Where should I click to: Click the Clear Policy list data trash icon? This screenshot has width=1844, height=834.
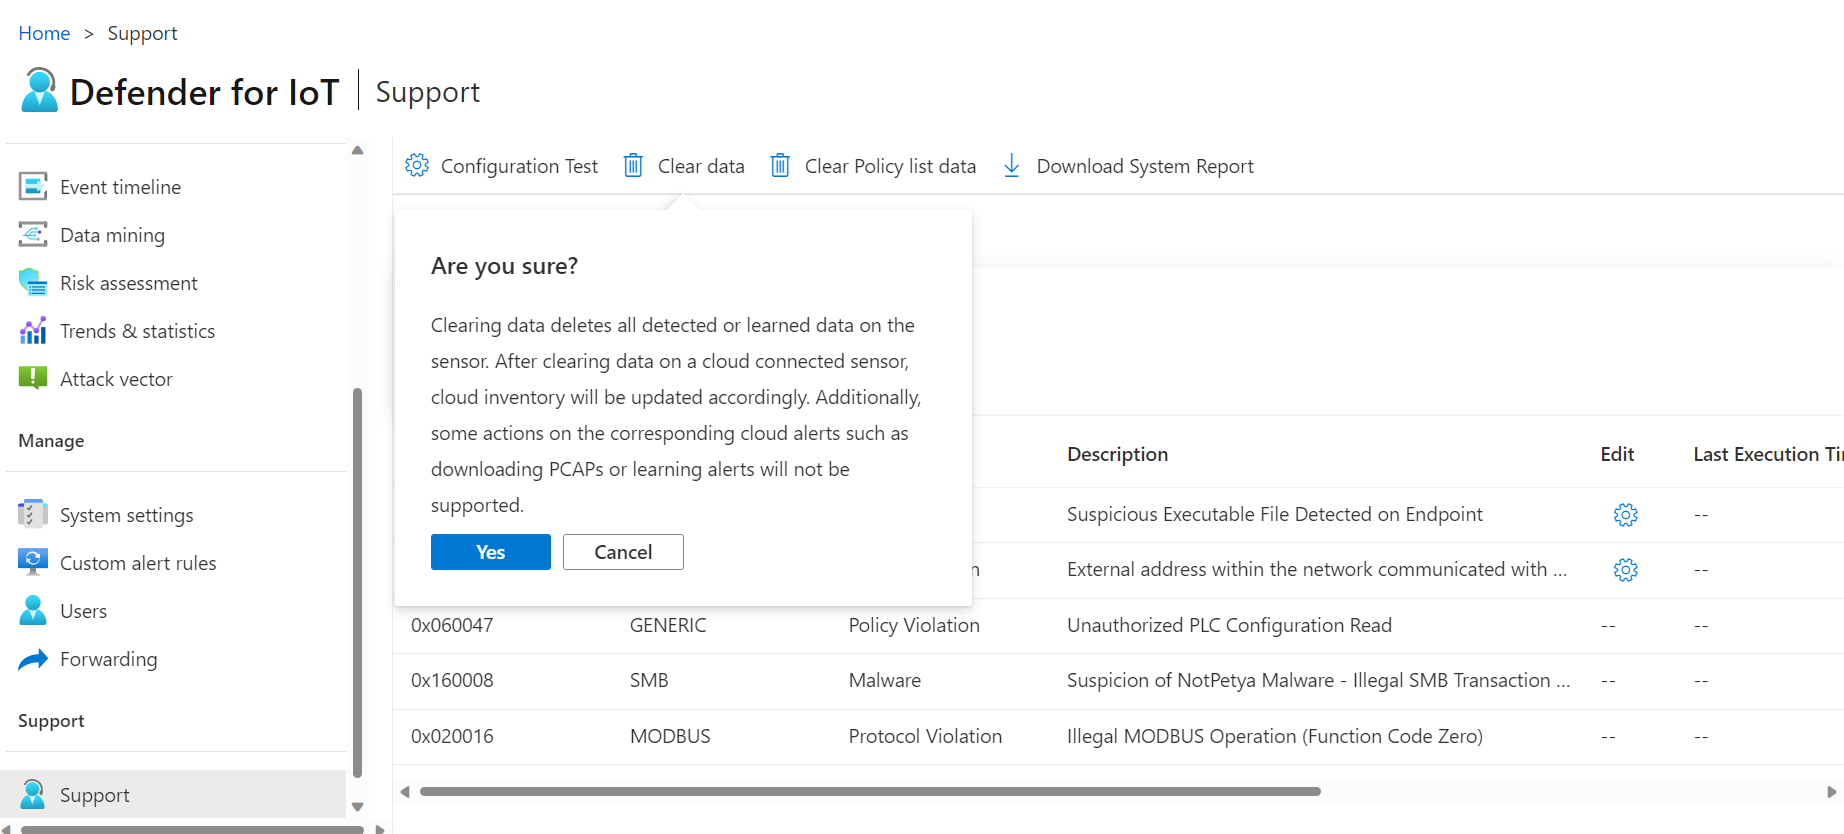[780, 165]
